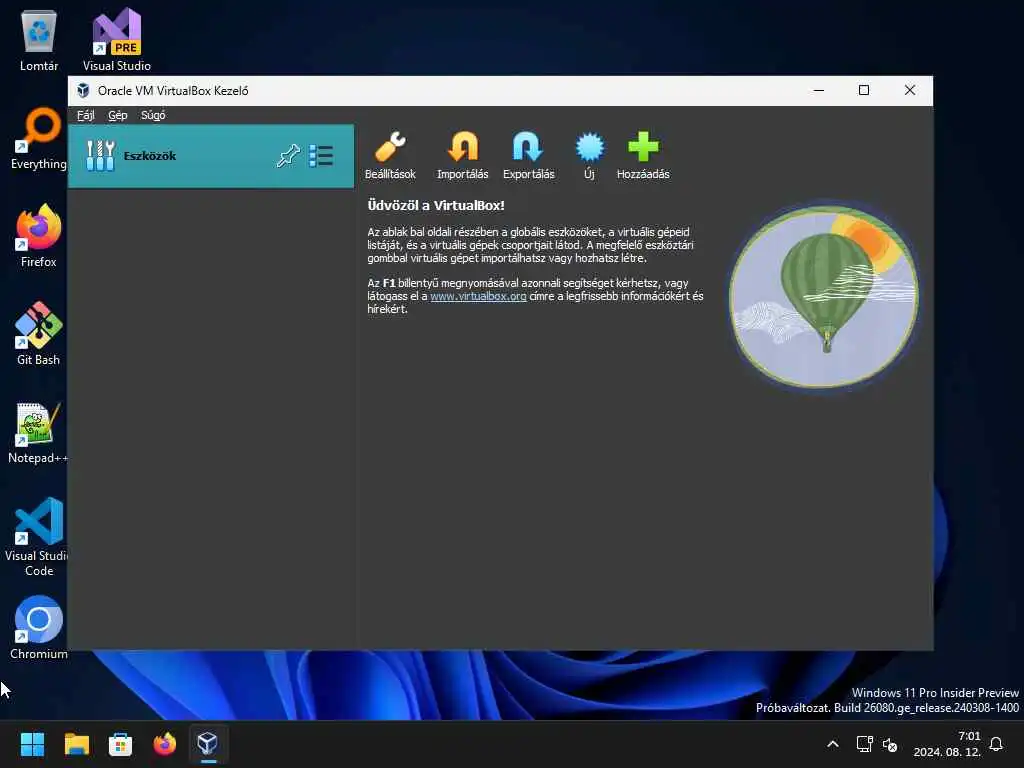Select the Visual Studio desktop shortcut
Image resolution: width=1024 pixels, height=768 pixels.
[x=117, y=40]
